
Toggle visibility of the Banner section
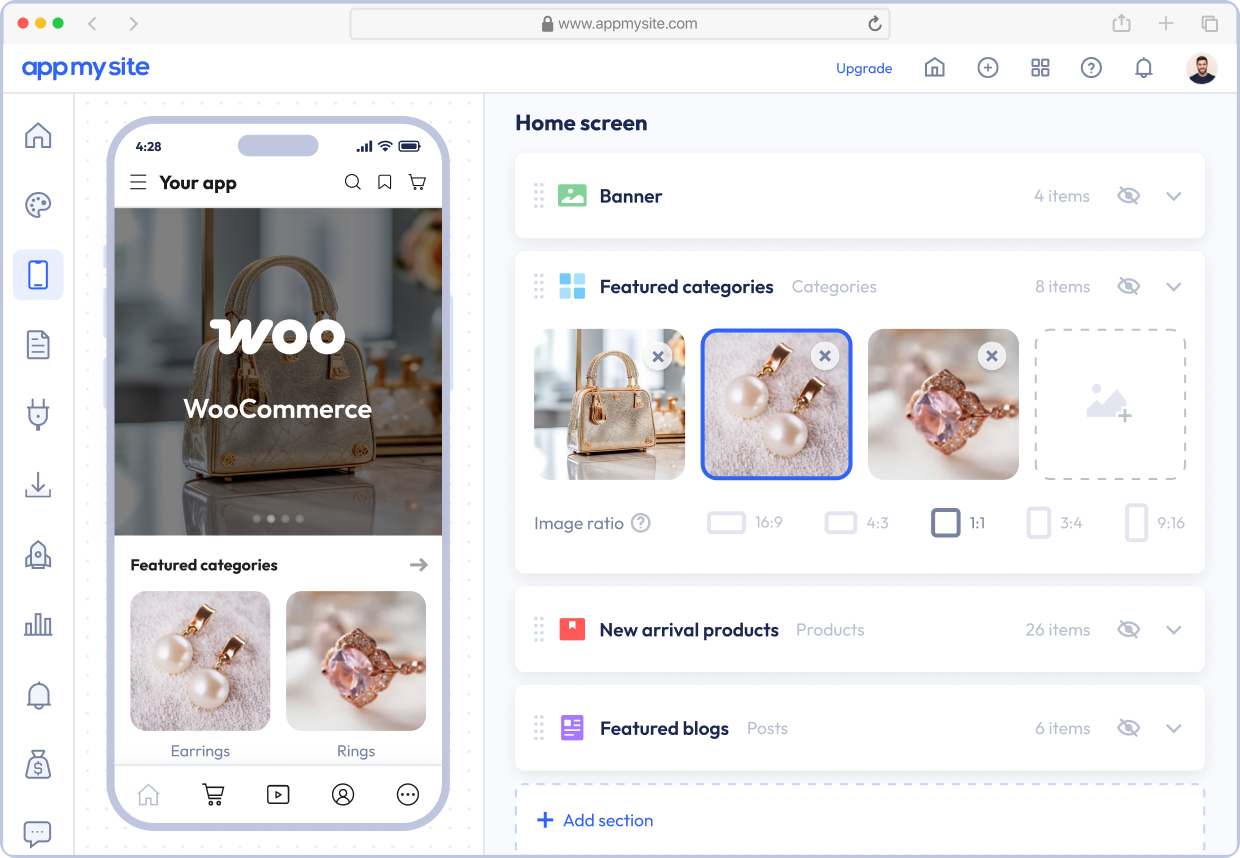tap(1128, 196)
